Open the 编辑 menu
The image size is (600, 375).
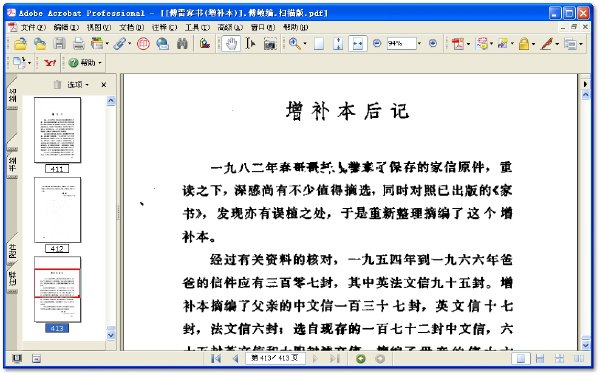click(66, 28)
